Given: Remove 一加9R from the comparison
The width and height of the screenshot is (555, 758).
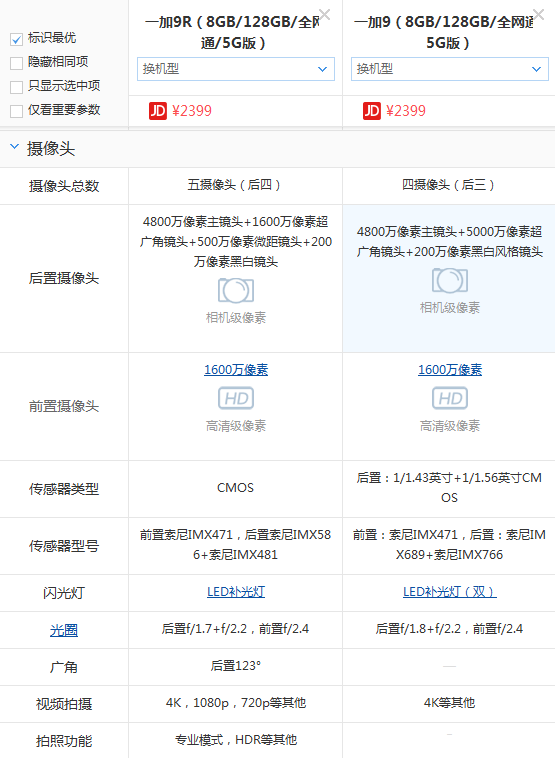Looking at the screenshot, I should 324,15.
